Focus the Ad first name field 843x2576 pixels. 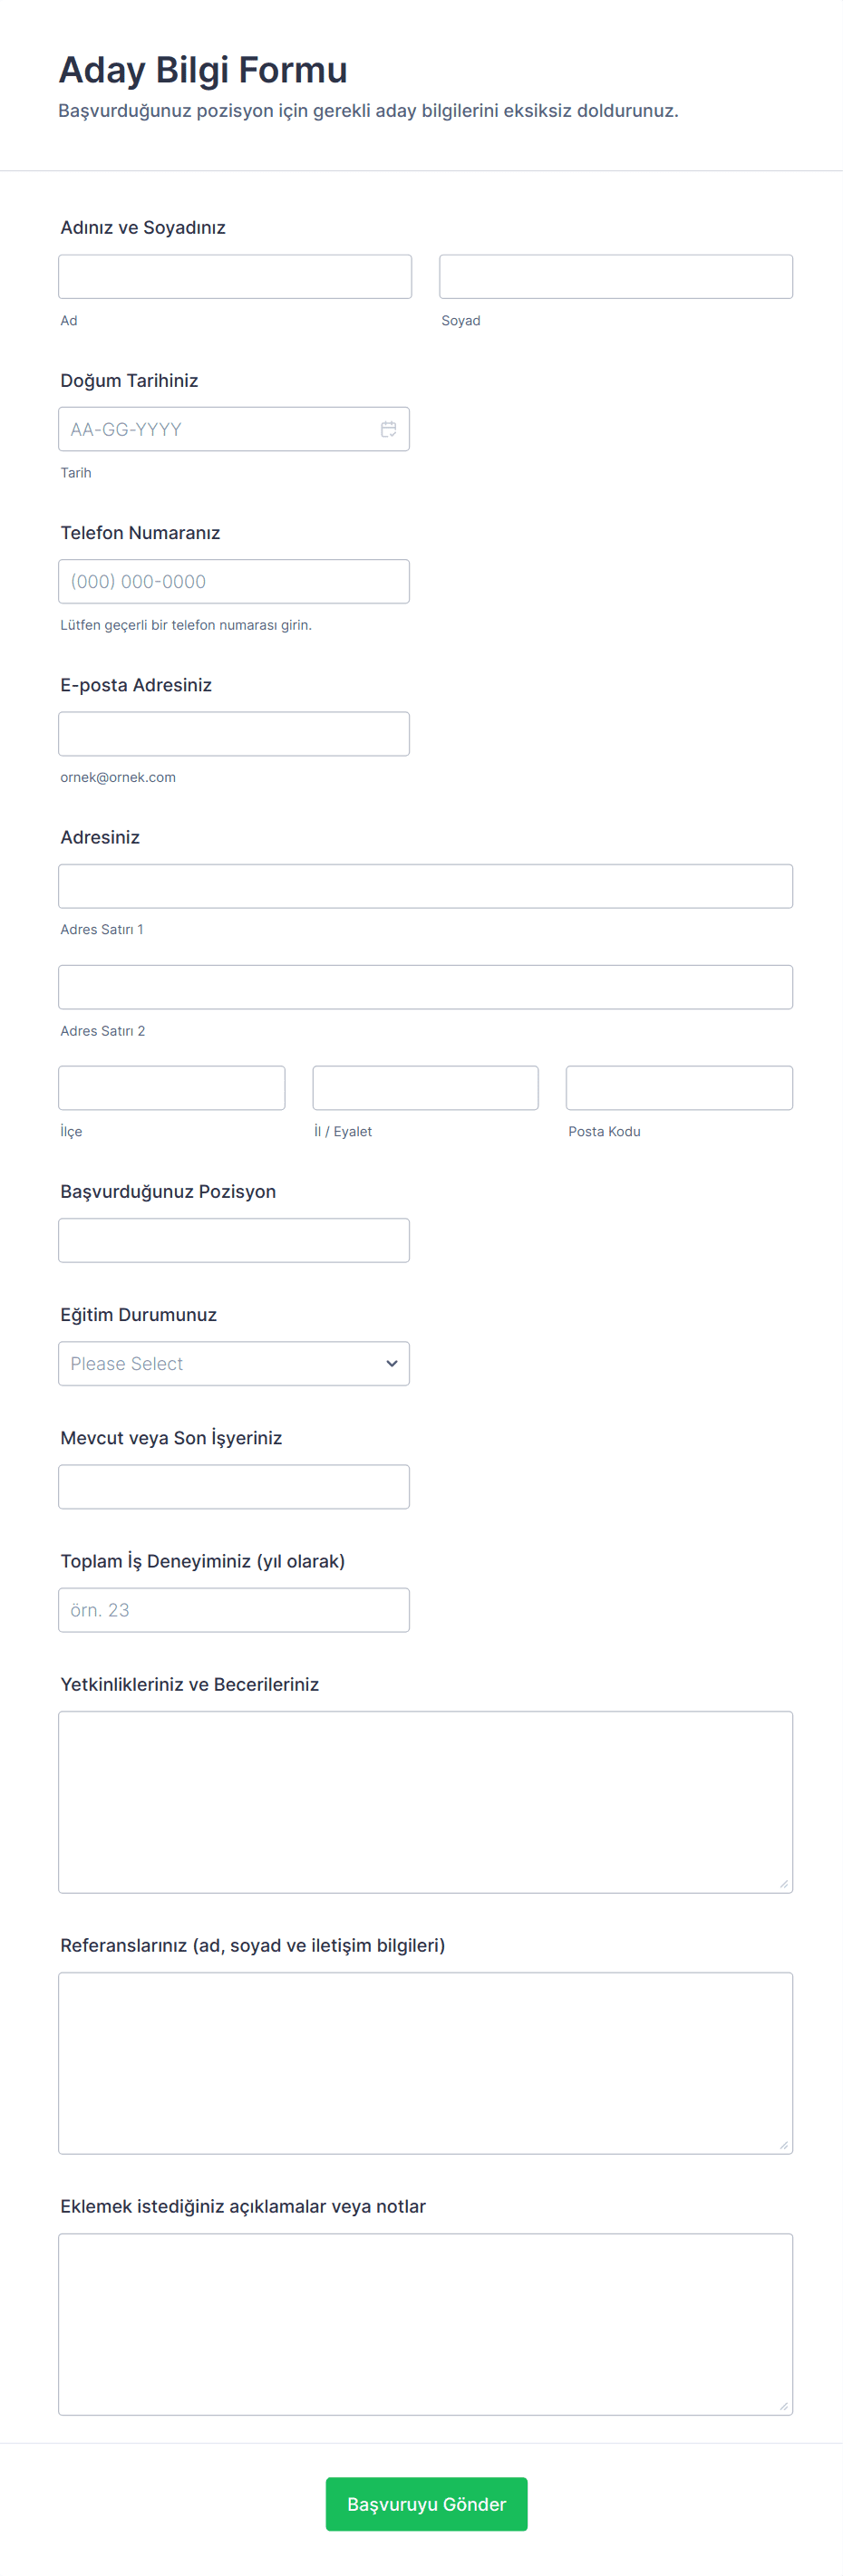(234, 277)
